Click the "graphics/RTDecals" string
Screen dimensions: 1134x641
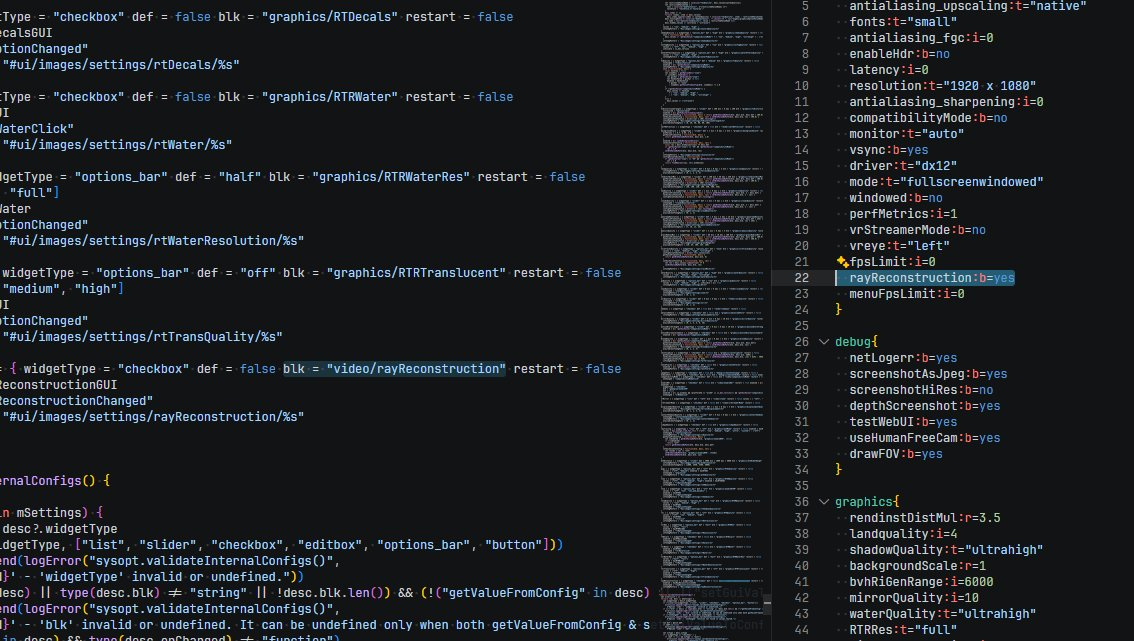point(329,17)
